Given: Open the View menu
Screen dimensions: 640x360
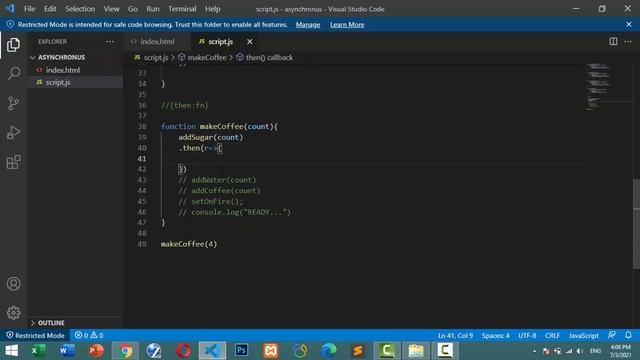Looking at the screenshot, I should click(111, 9).
